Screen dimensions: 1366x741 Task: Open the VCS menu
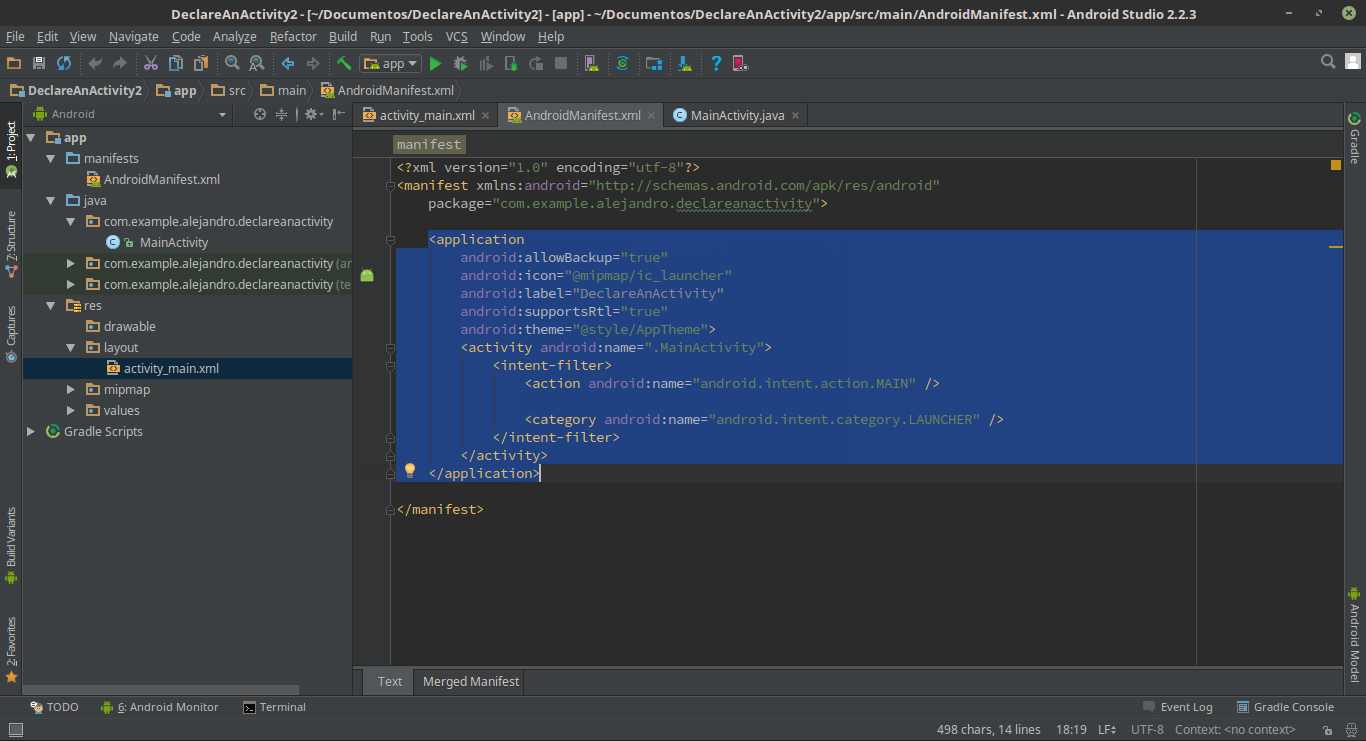coord(456,36)
